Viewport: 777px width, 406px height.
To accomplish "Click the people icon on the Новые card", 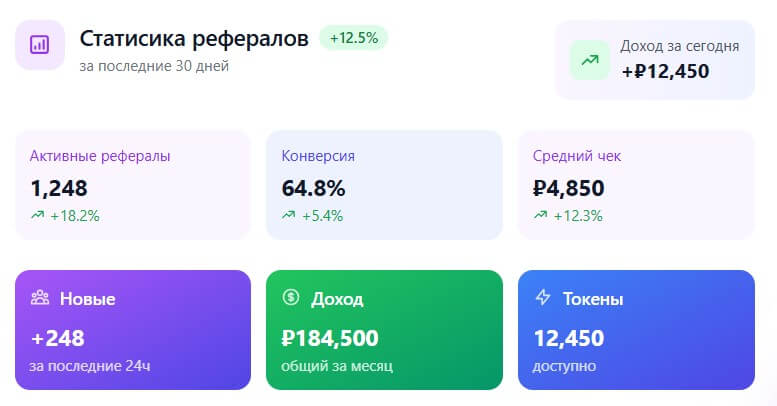I will click(40, 298).
